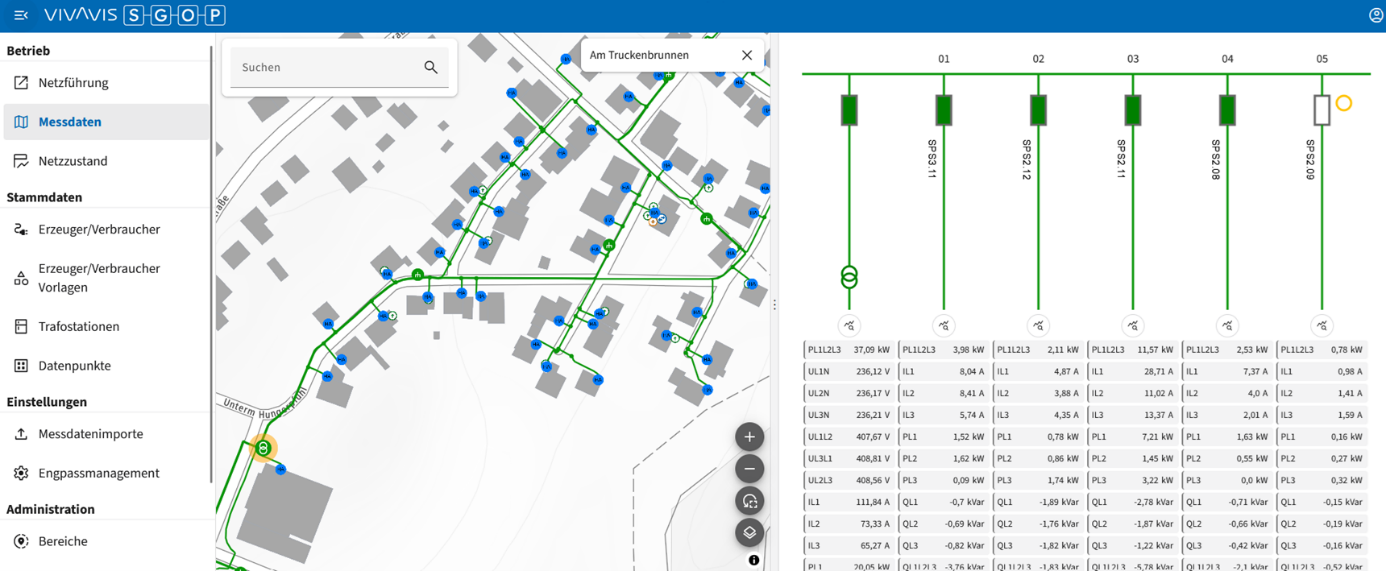
Task: Toggle the fuse on feeder 04 SPS2.08
Action: pyautogui.click(x=1227, y=110)
